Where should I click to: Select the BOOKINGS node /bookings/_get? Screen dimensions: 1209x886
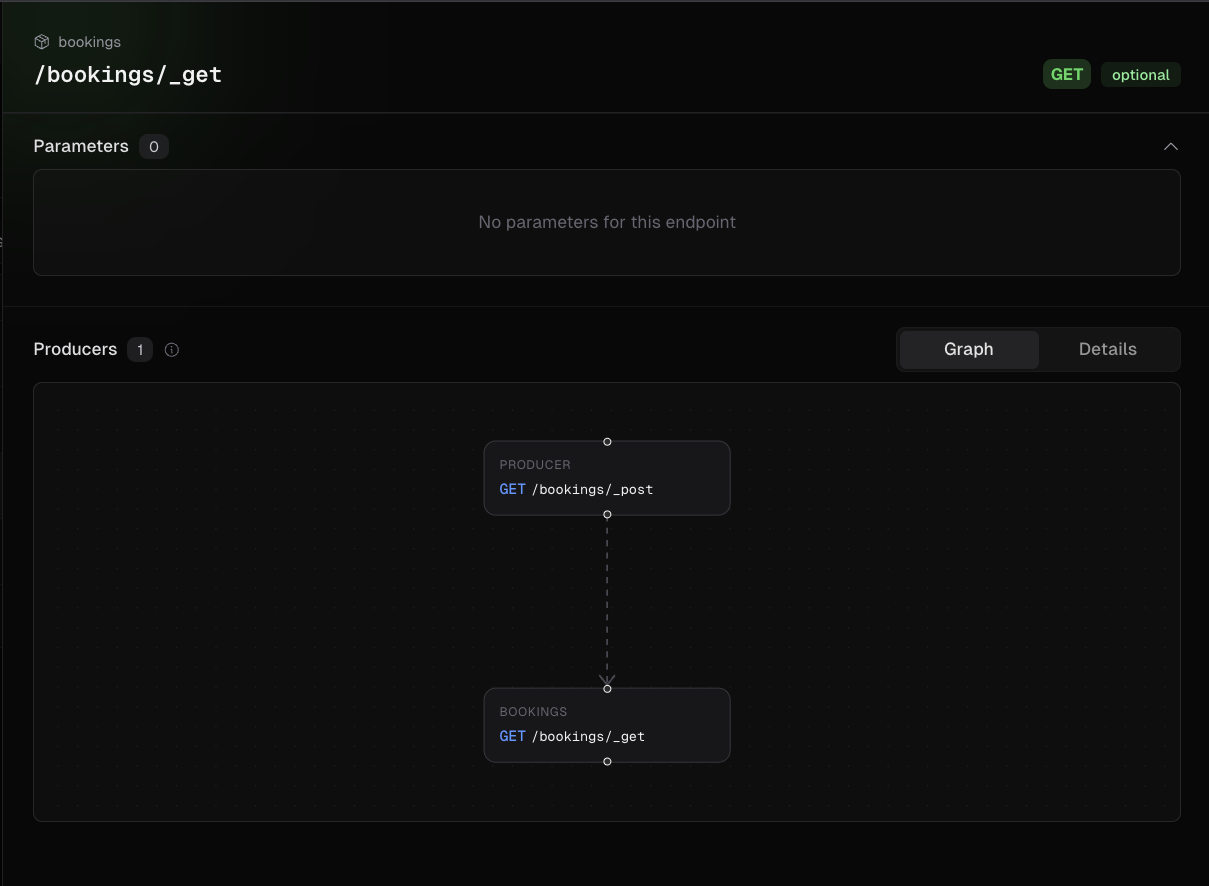pyautogui.click(x=607, y=725)
